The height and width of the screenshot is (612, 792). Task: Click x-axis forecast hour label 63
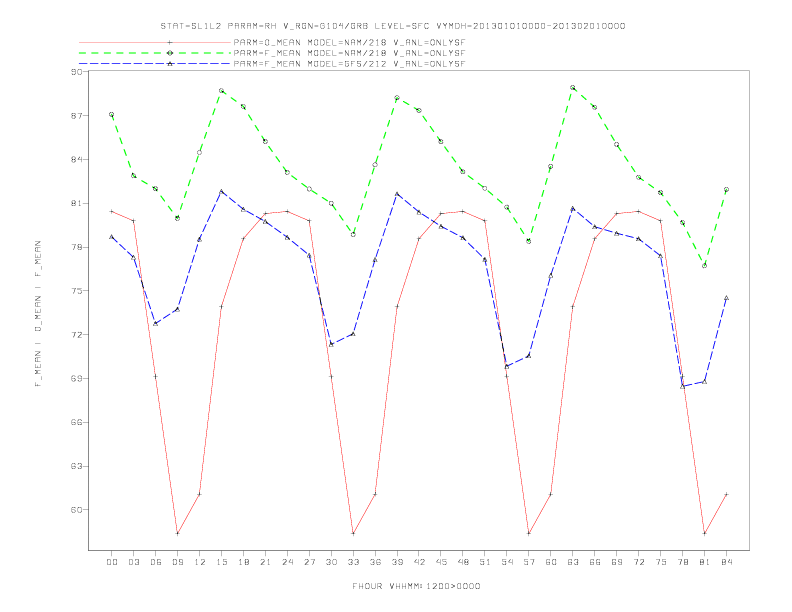[x=573, y=562]
